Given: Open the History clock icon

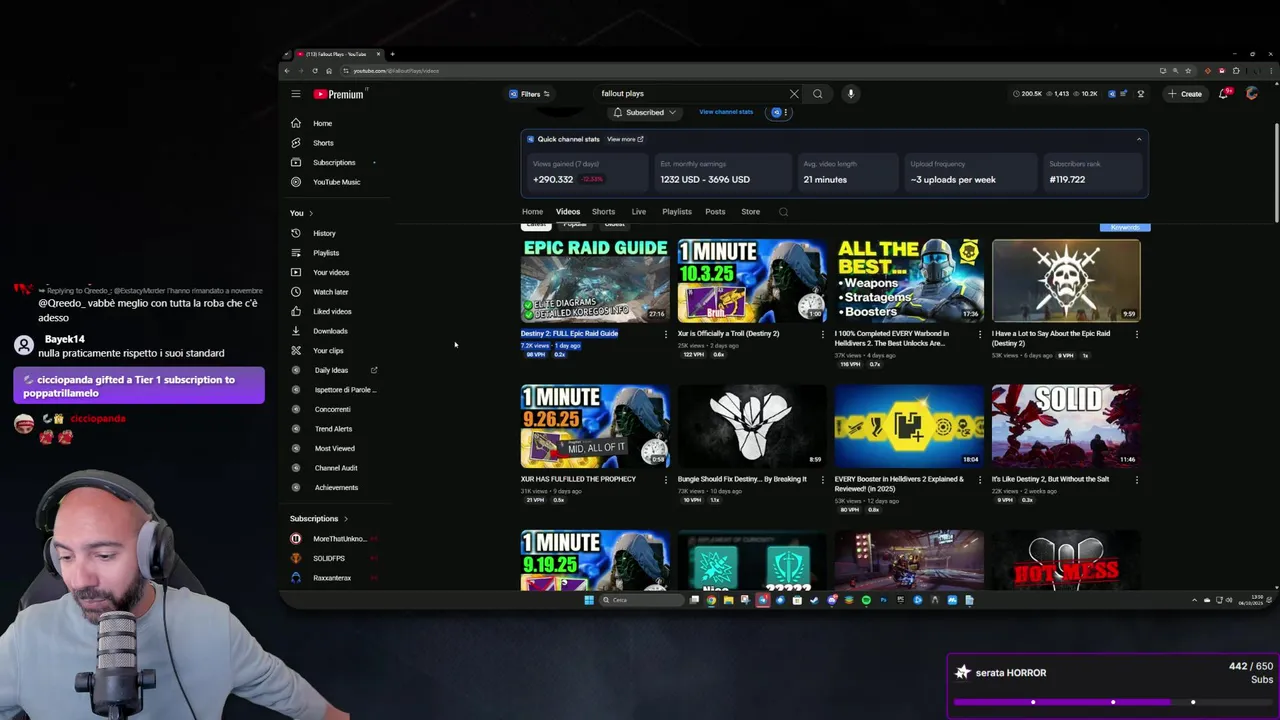Looking at the screenshot, I should [x=295, y=233].
